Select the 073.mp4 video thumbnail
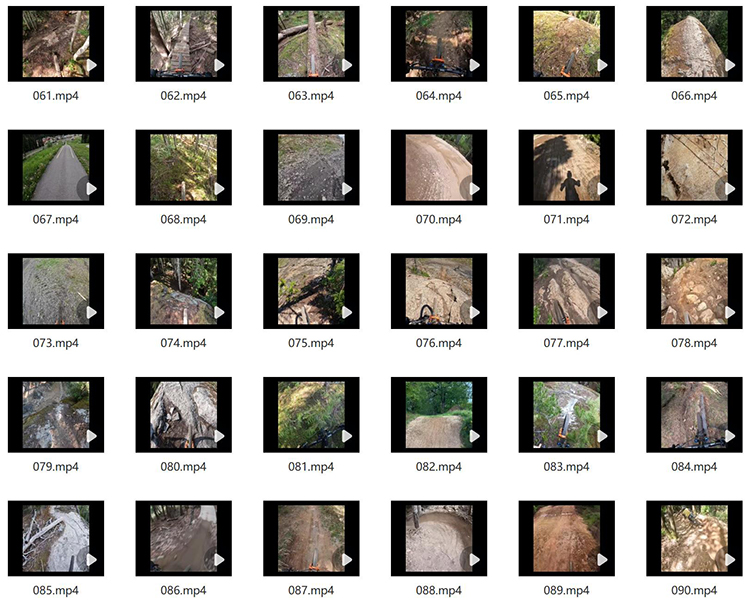 [x=56, y=291]
